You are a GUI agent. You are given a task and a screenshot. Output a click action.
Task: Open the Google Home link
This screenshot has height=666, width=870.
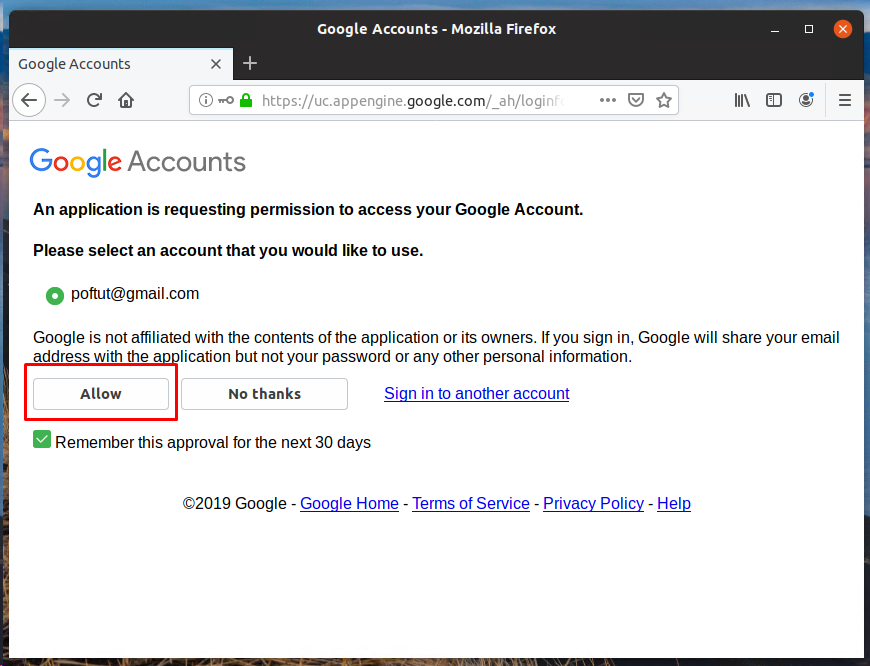[x=350, y=503]
